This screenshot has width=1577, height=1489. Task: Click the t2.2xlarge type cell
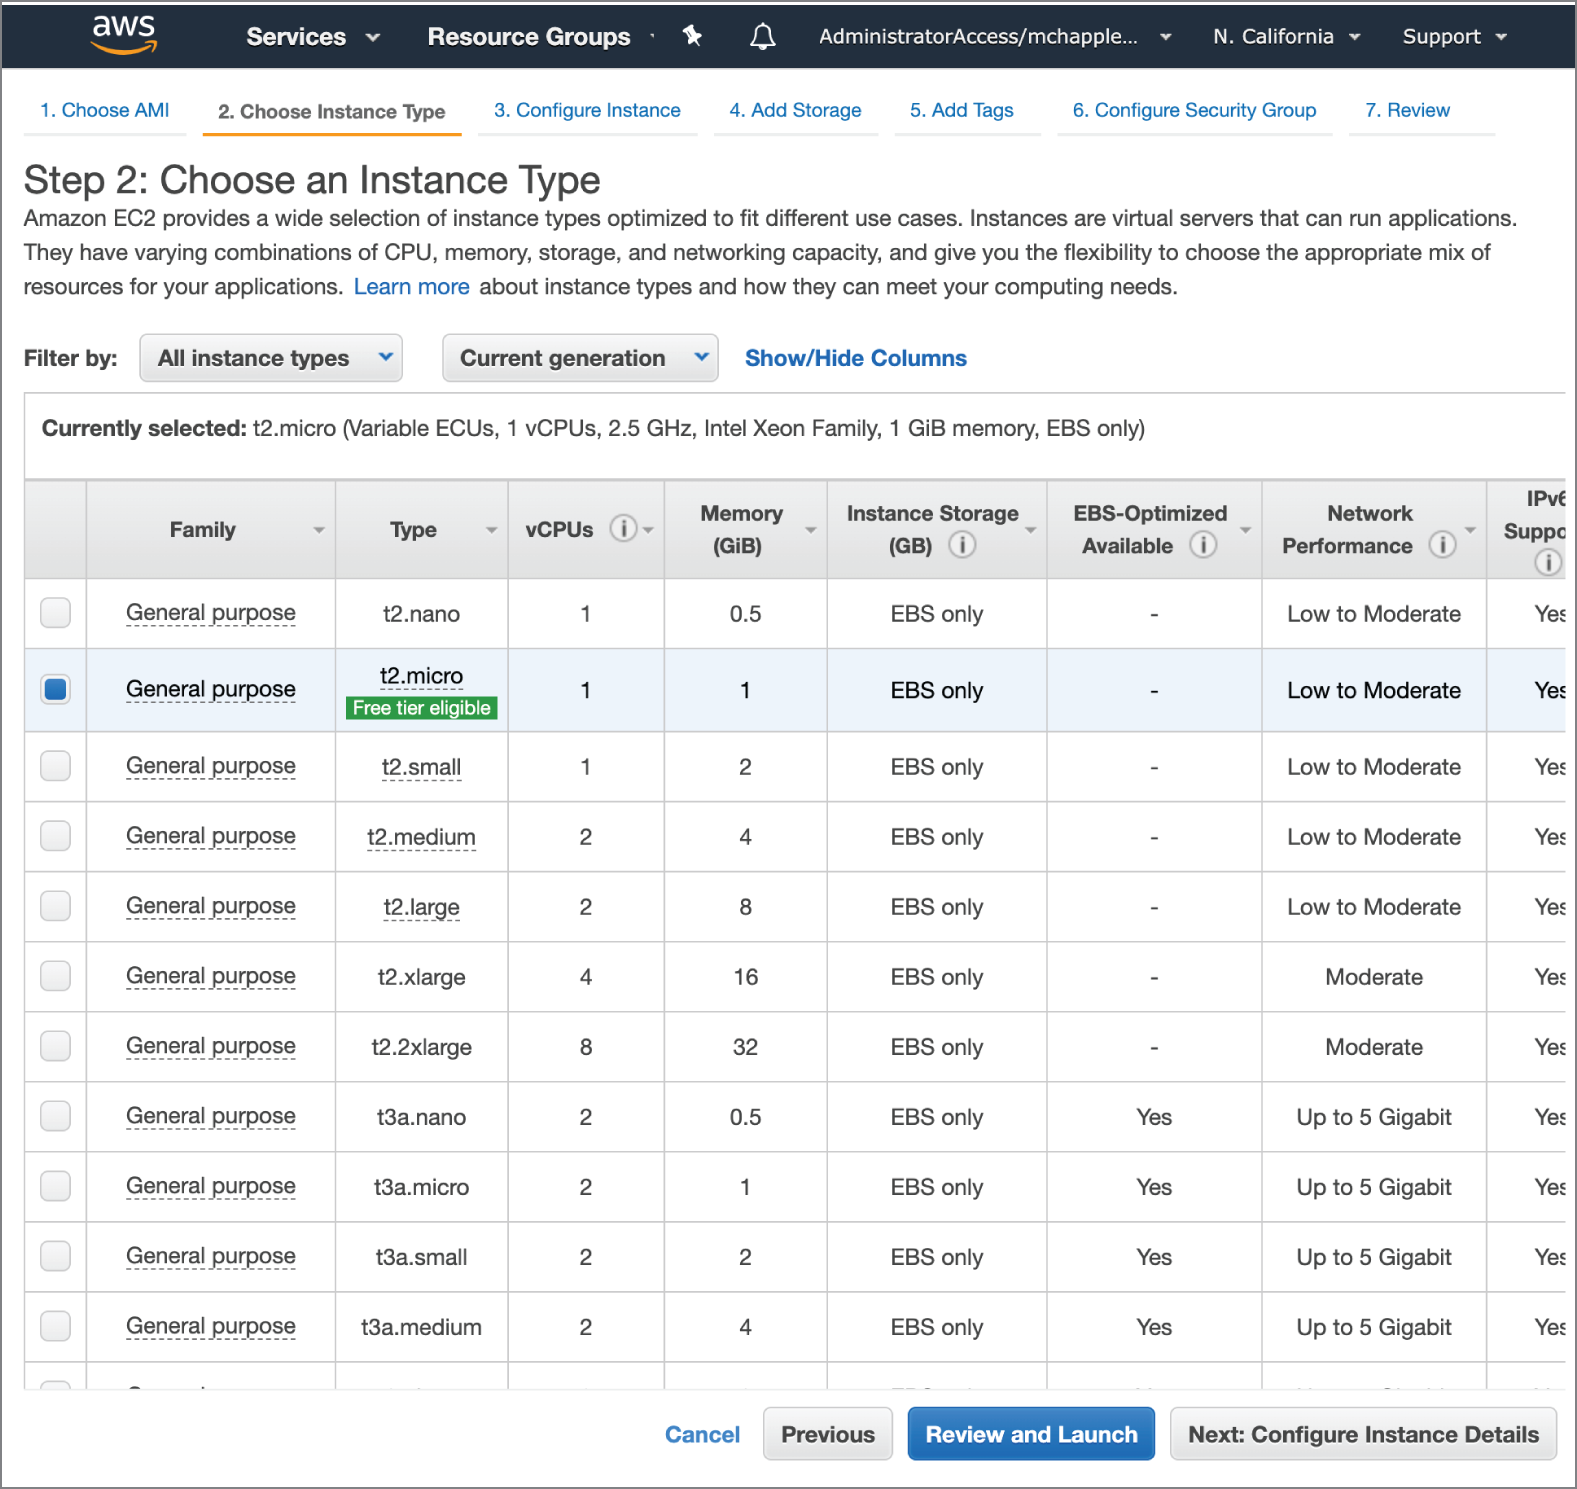pos(421,1047)
